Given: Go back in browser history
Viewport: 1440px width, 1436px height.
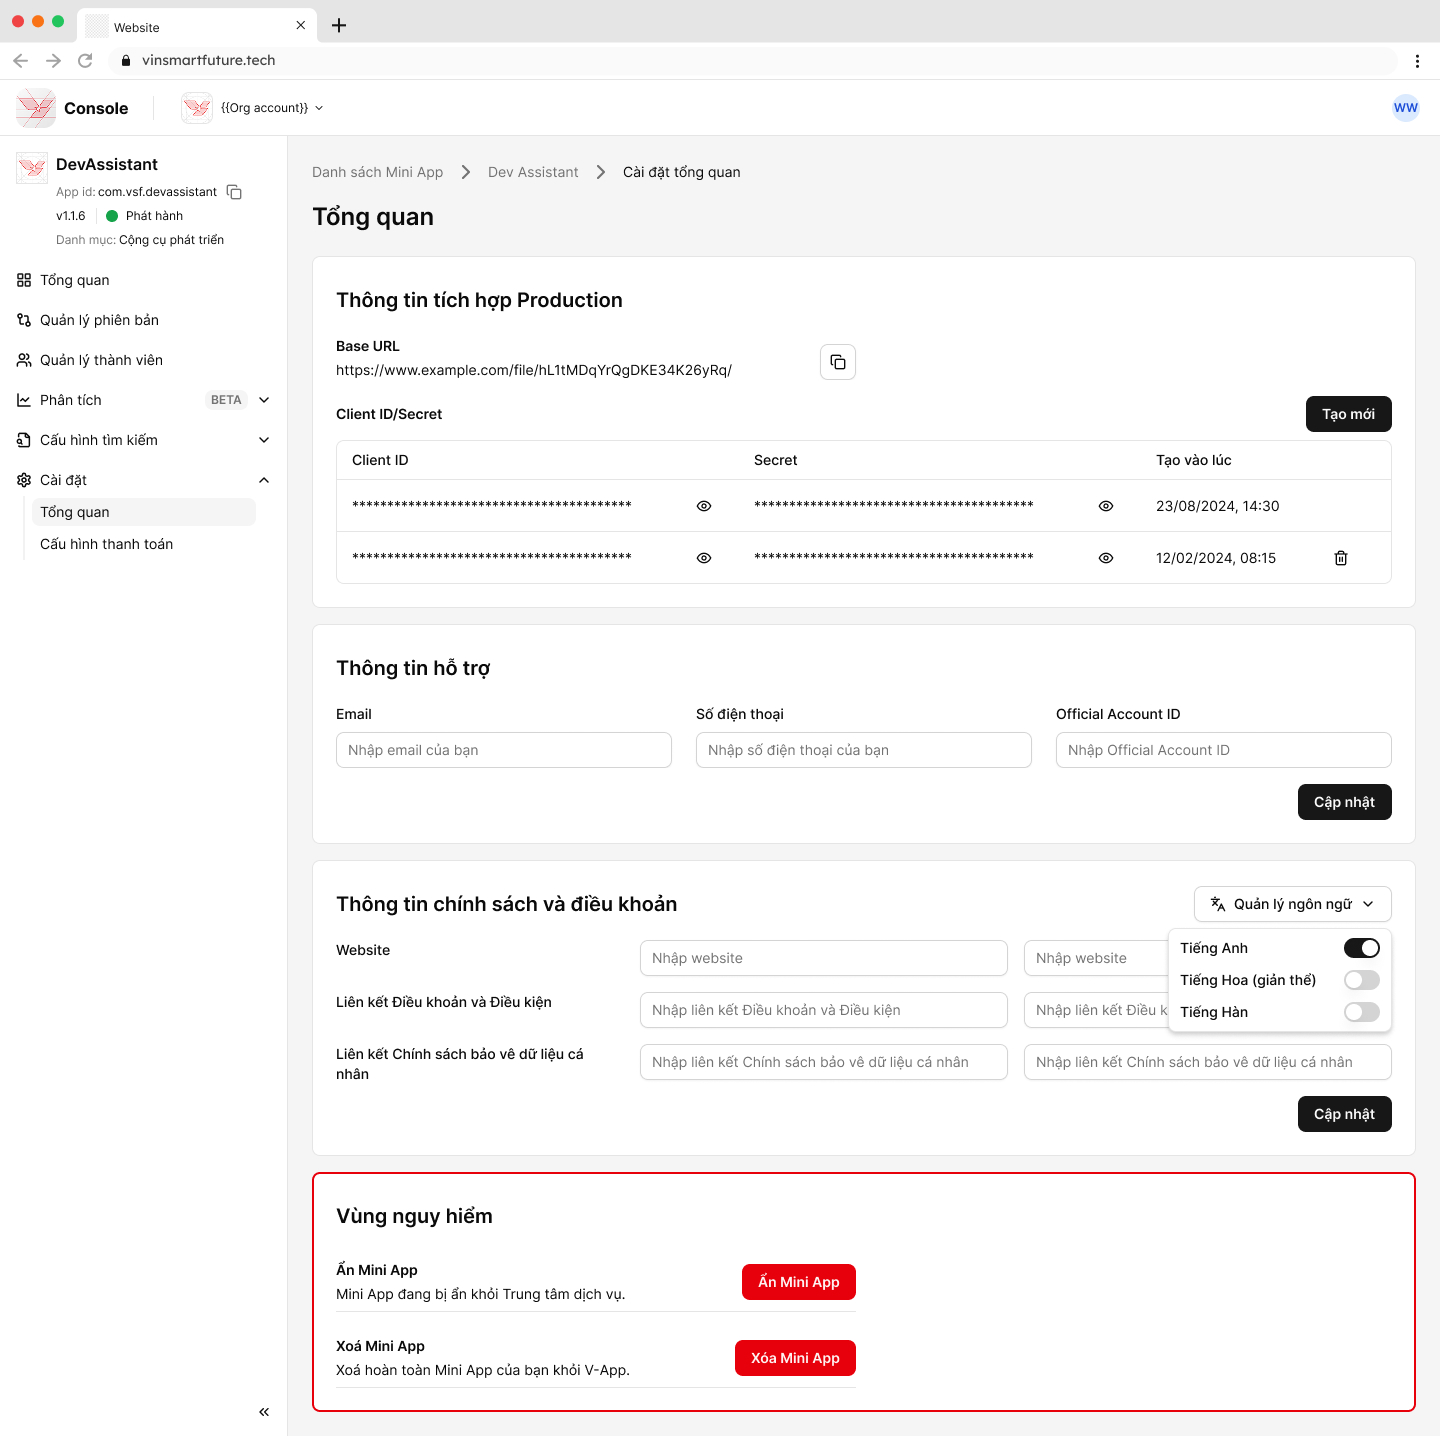Looking at the screenshot, I should (21, 60).
